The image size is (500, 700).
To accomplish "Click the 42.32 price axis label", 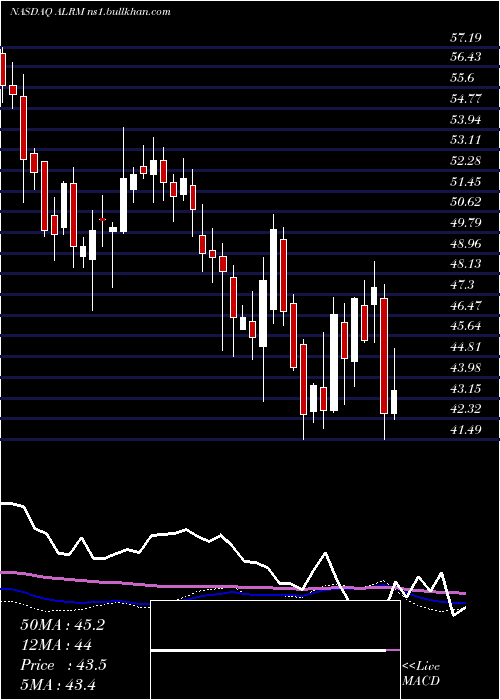I will [x=466, y=408].
